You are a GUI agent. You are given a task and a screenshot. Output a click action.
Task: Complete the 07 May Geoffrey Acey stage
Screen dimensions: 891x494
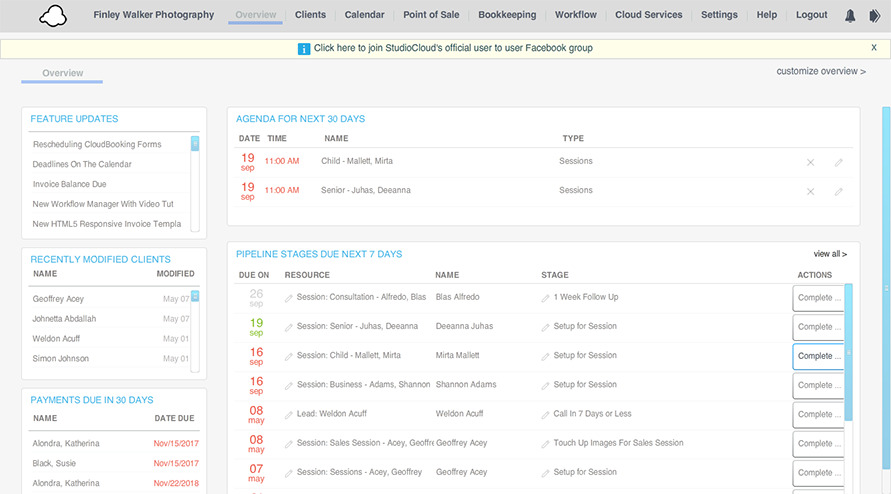(818, 472)
